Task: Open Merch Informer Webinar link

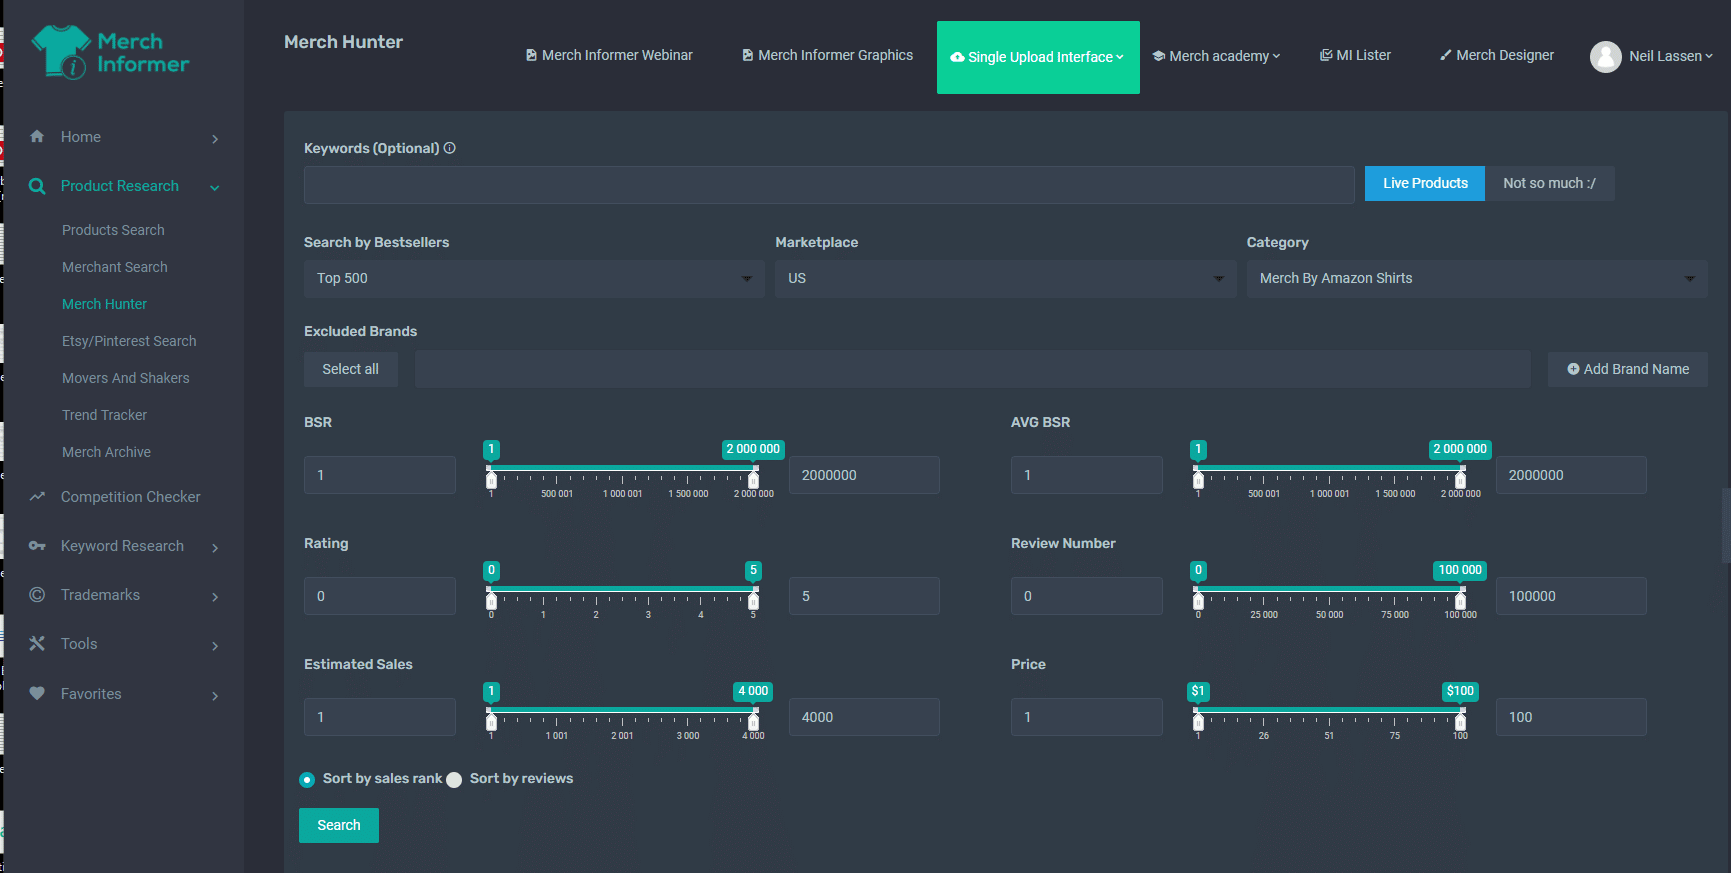Action: coord(609,55)
